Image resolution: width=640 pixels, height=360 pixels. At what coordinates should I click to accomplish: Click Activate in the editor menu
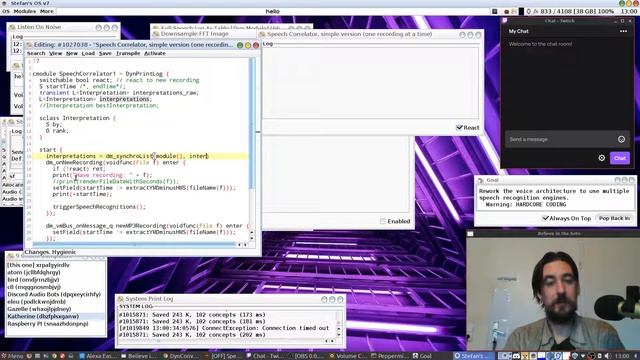coord(155,53)
